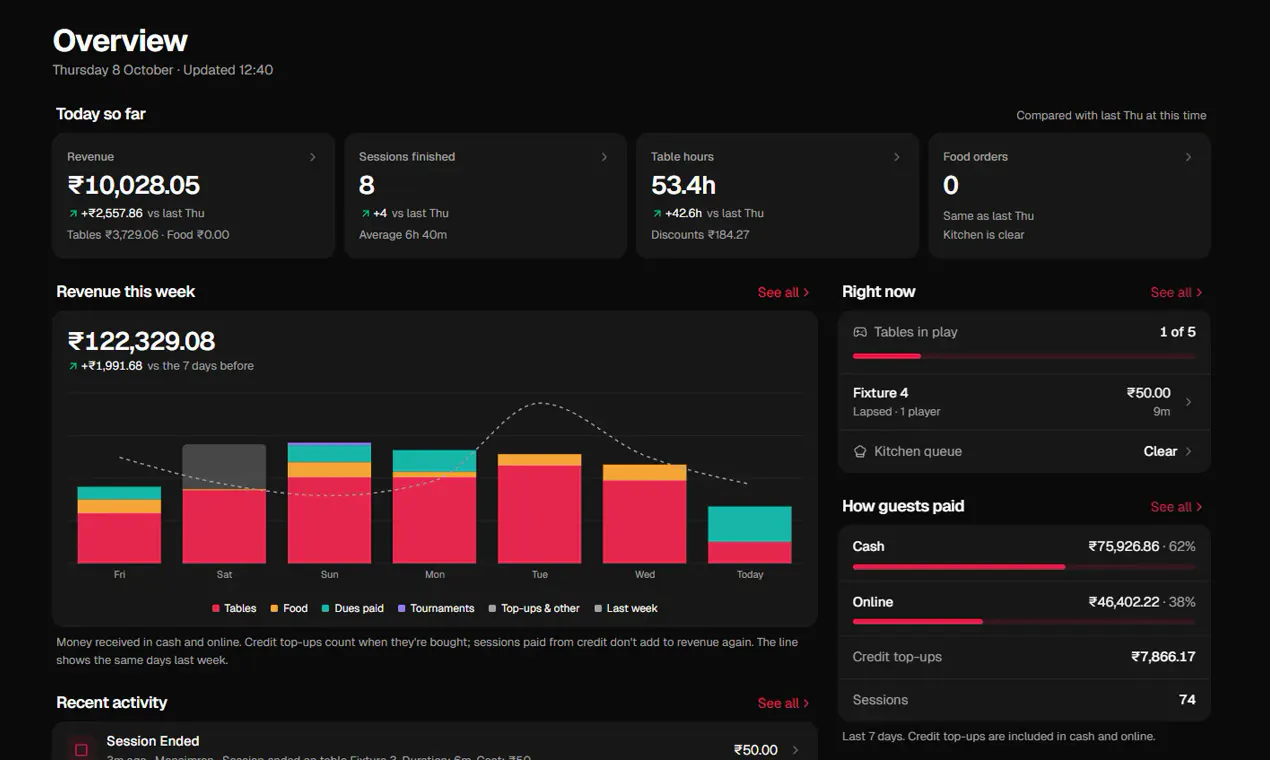The width and height of the screenshot is (1270, 760).
Task: Click the orange Food legend swatch
Action: pos(275,608)
